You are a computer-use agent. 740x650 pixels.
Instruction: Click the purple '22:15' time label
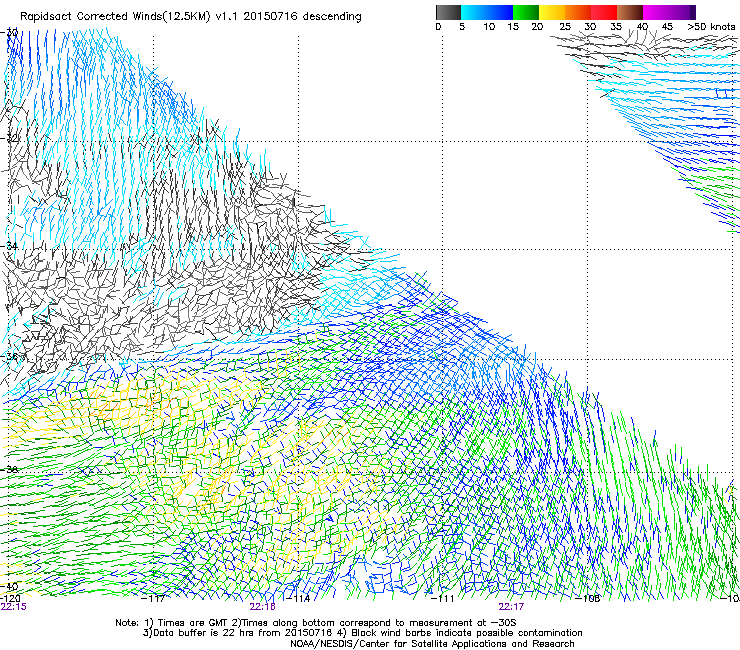point(14,607)
